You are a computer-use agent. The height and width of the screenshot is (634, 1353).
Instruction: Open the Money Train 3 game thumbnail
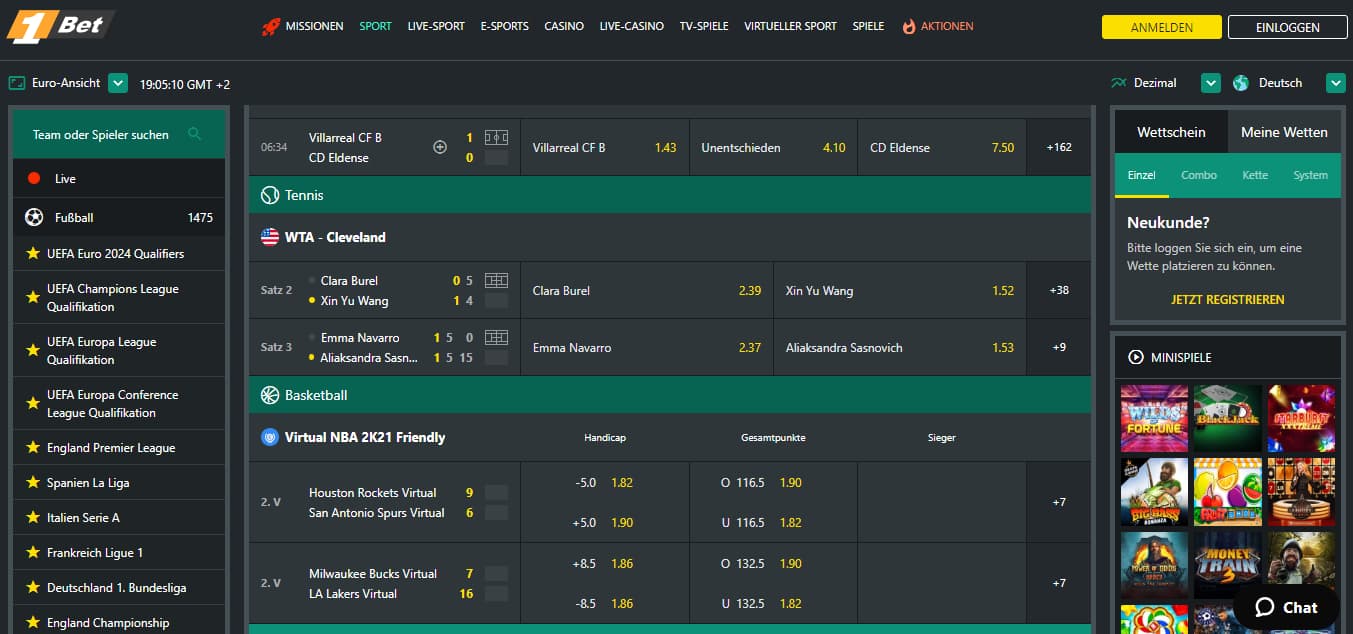1228,565
